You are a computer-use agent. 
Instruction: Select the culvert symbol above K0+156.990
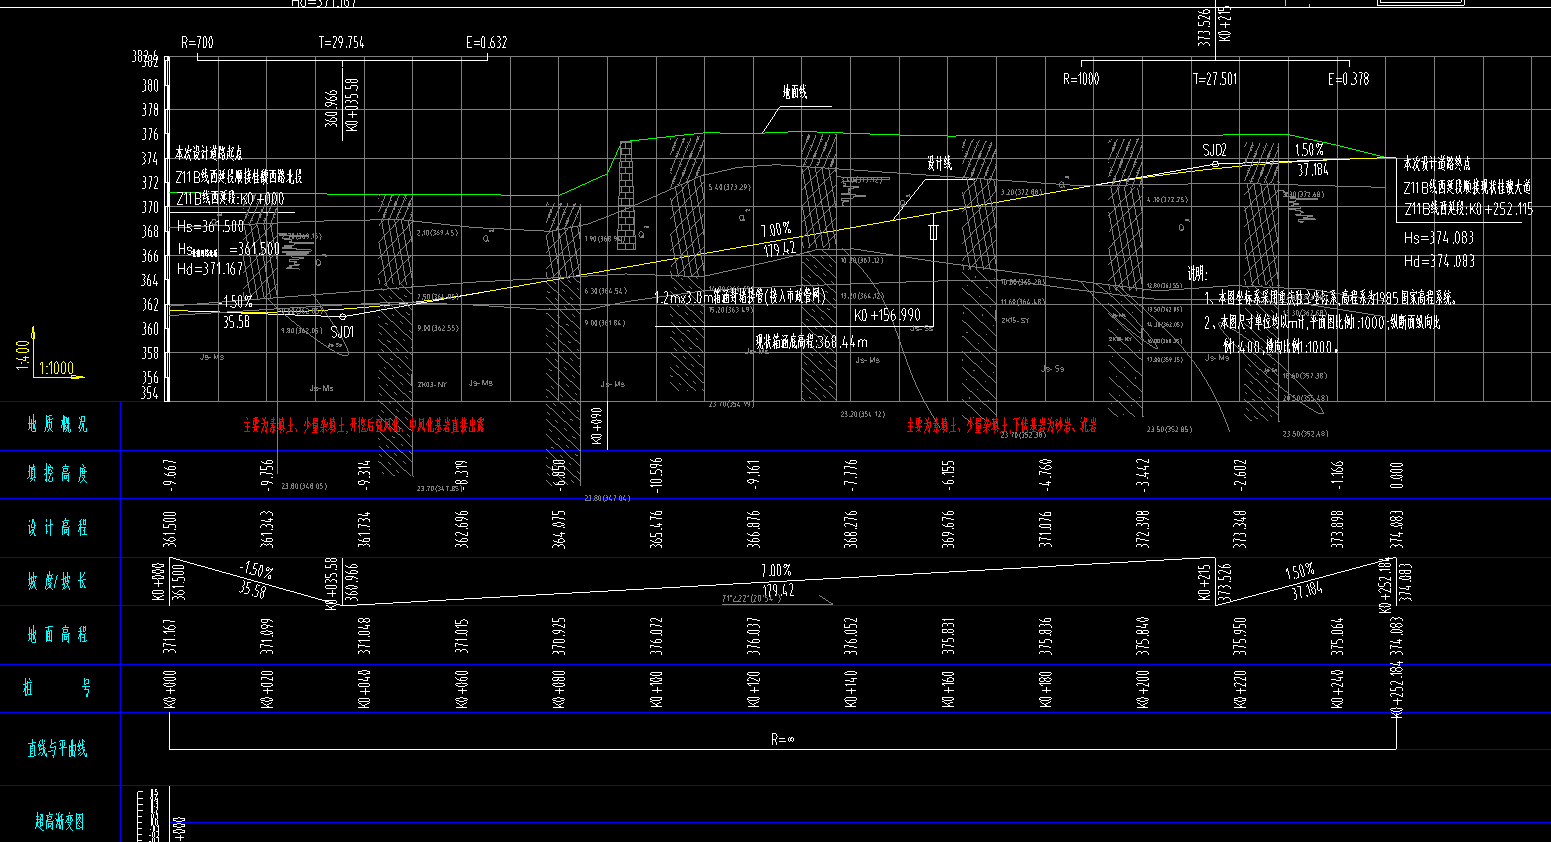point(934,231)
